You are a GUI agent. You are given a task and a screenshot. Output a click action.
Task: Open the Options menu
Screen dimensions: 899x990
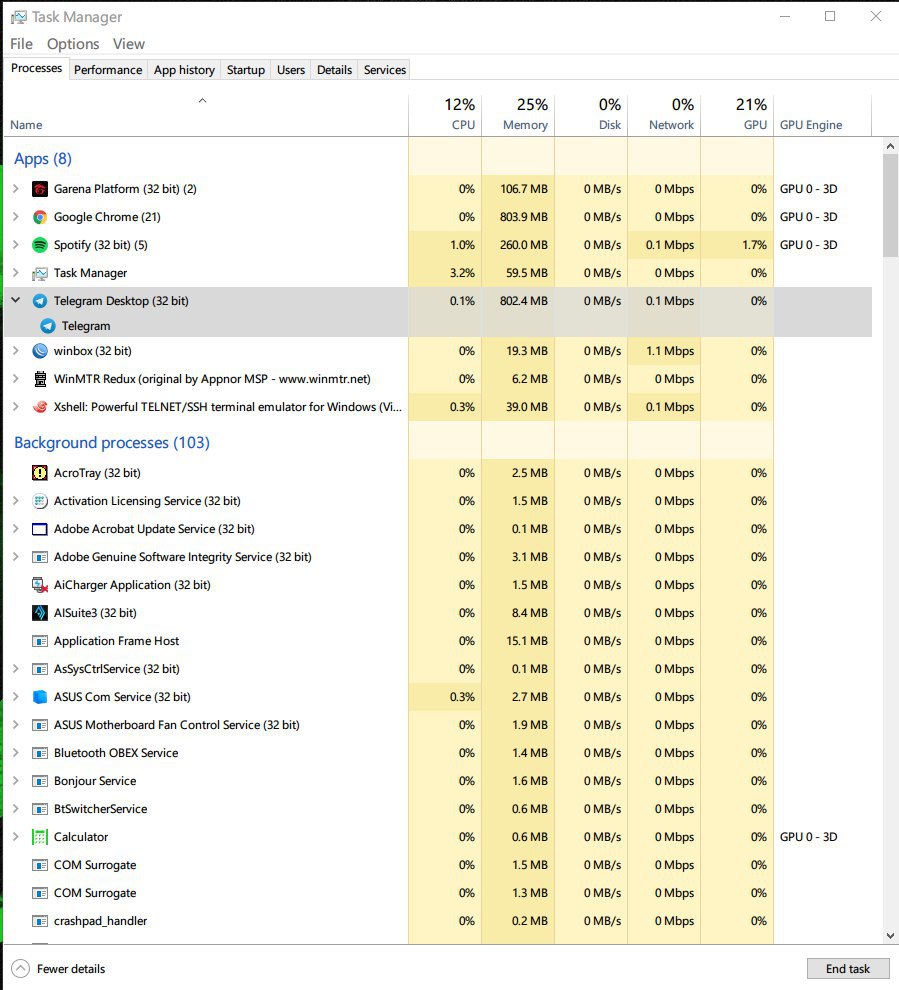point(73,44)
